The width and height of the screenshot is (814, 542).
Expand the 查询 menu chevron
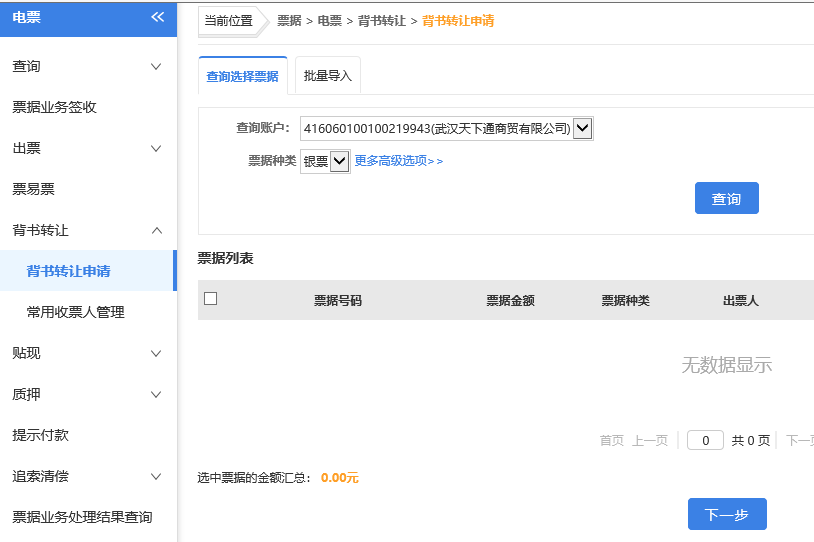[156, 66]
